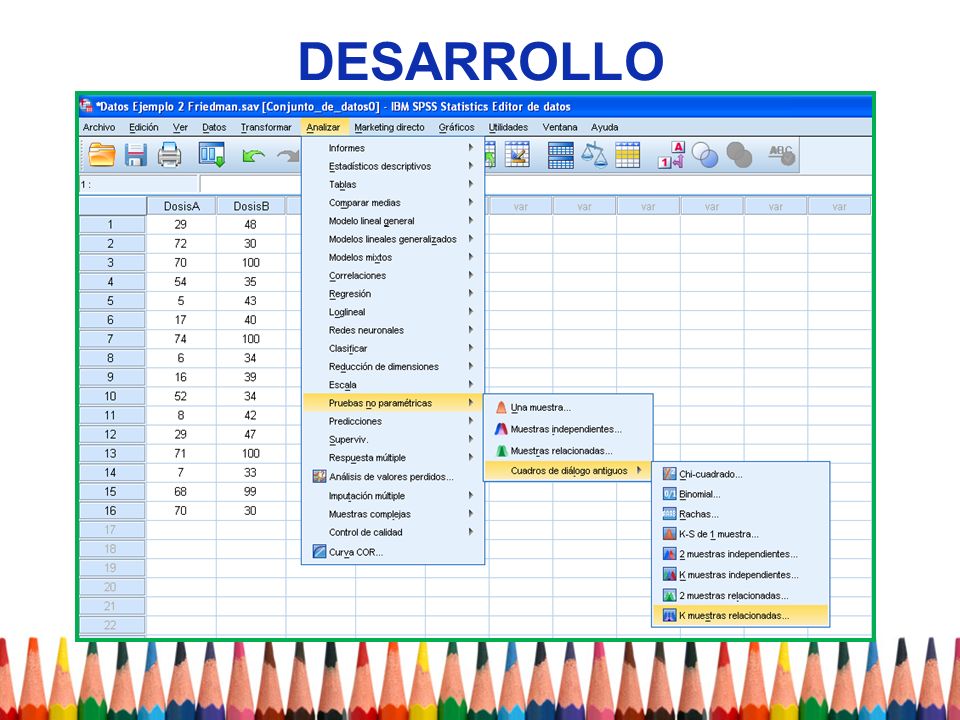960x720 pixels.
Task: Expand the Informes submenu
Action: coord(393,148)
